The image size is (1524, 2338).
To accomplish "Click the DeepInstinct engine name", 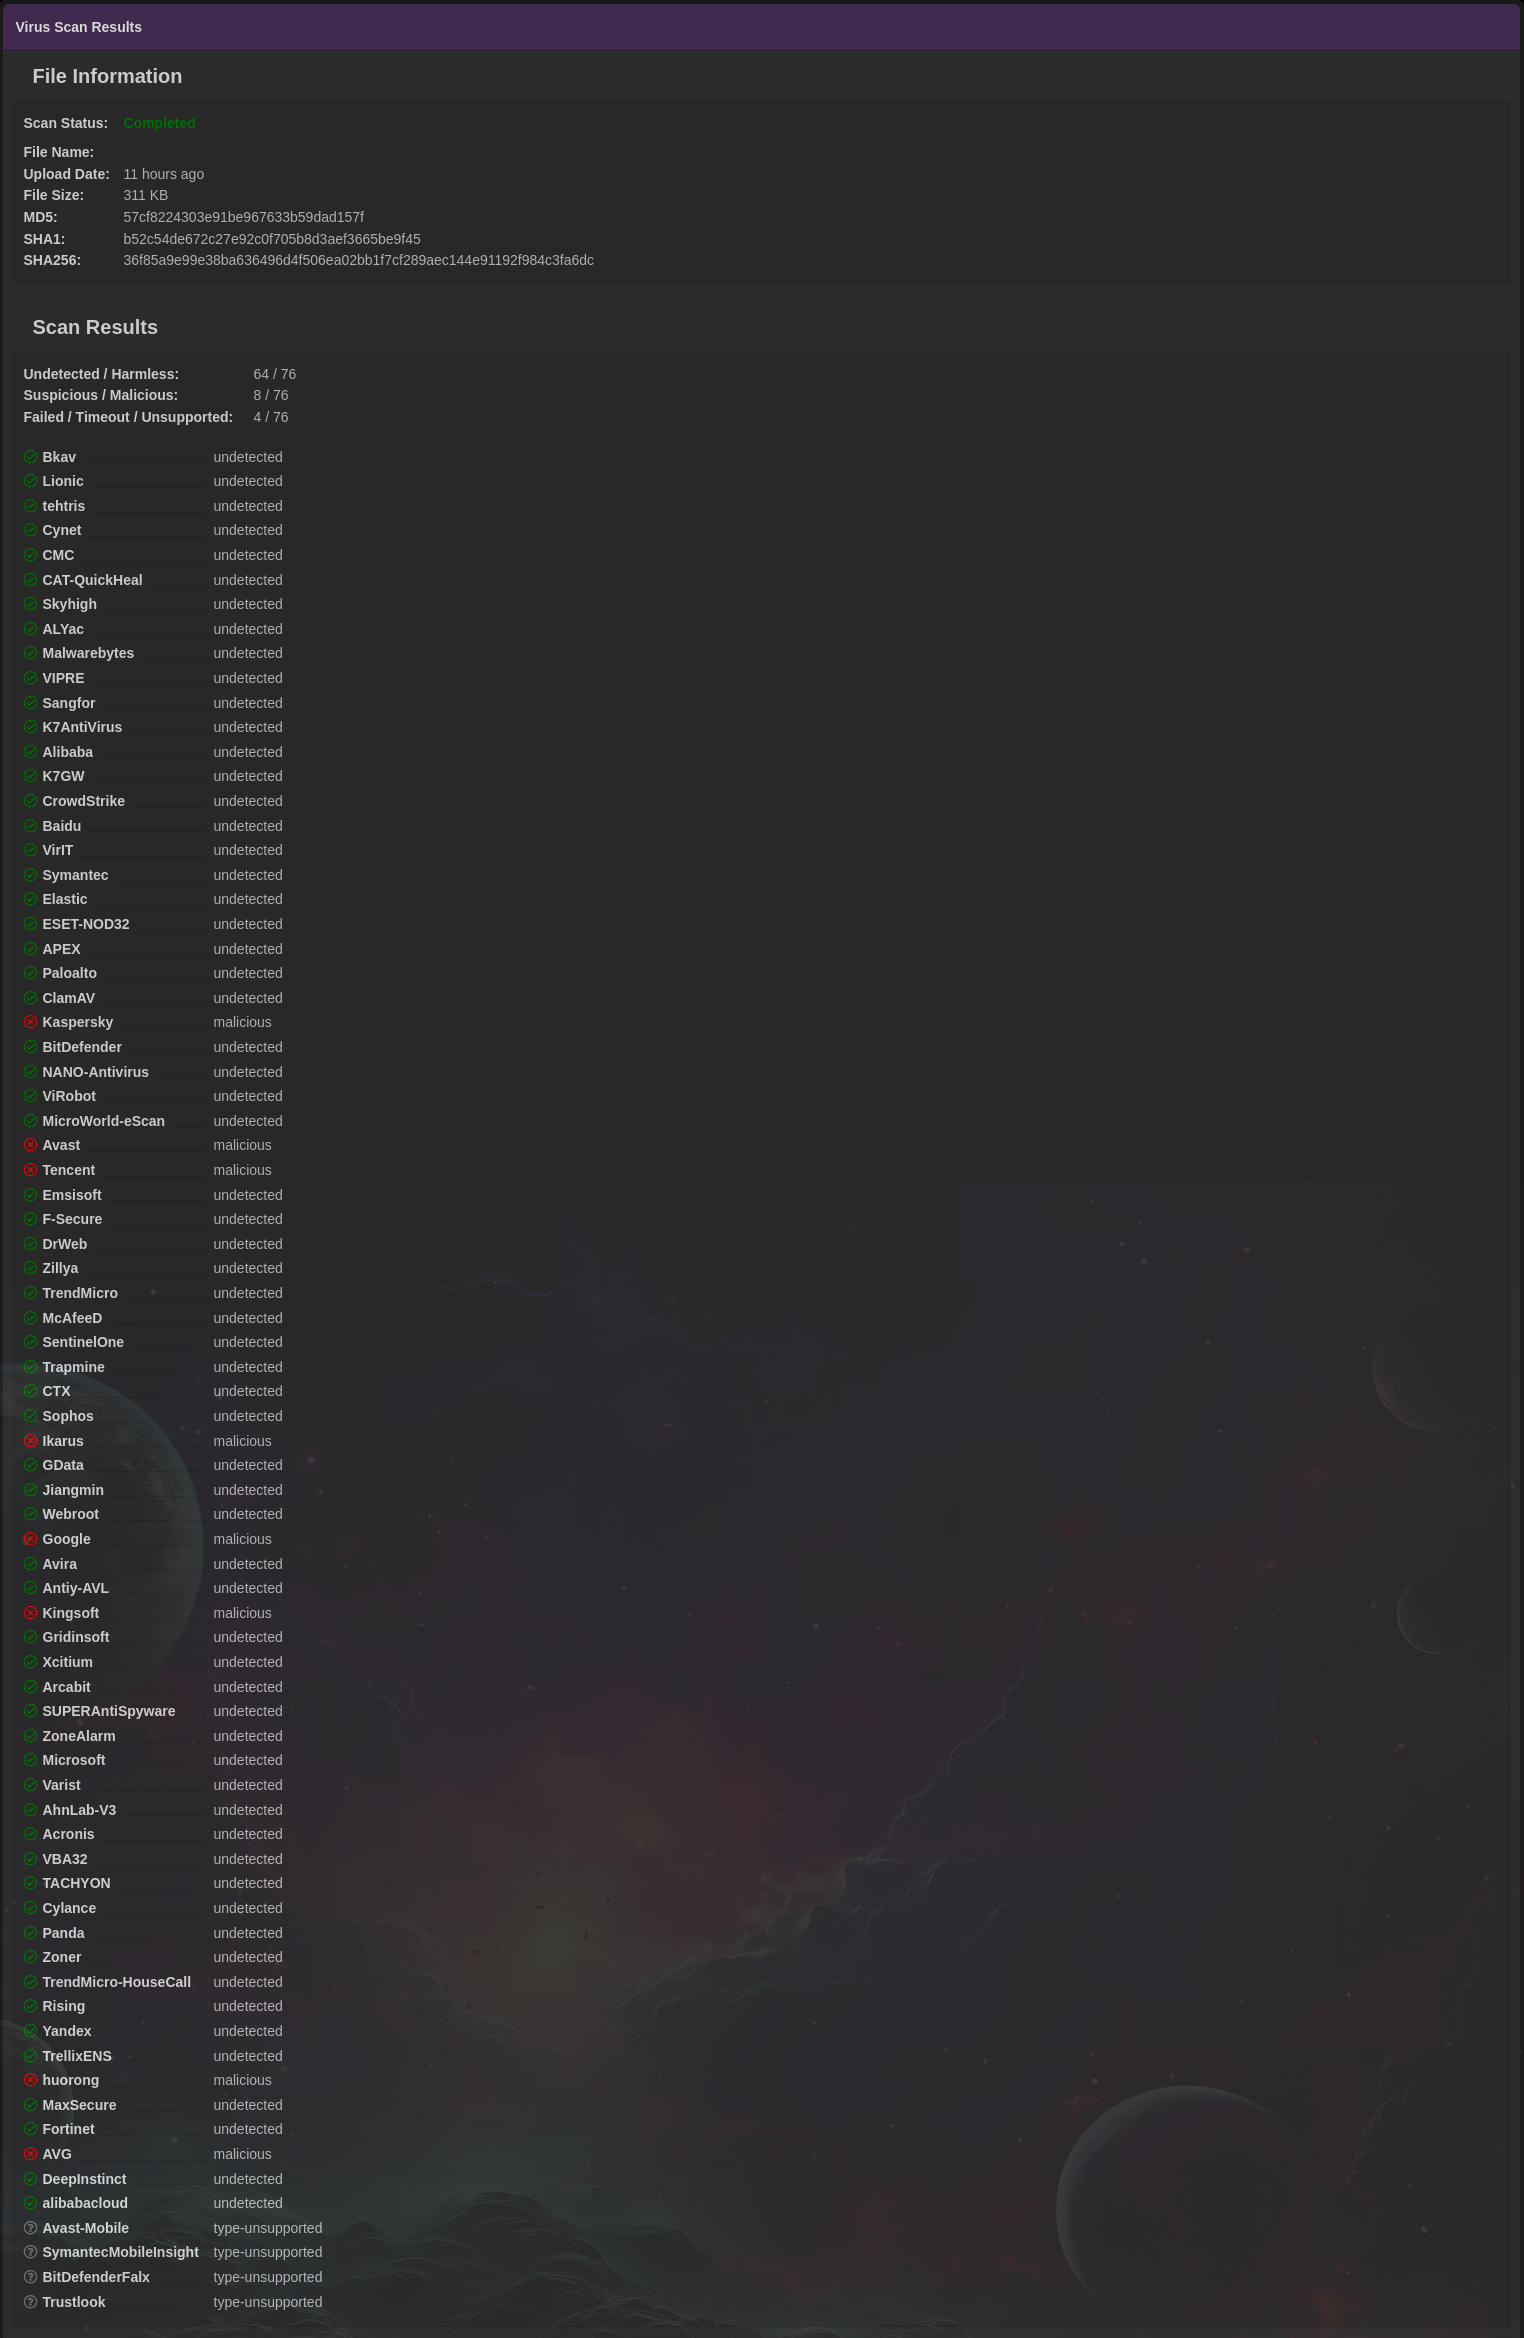I will pos(84,2179).
